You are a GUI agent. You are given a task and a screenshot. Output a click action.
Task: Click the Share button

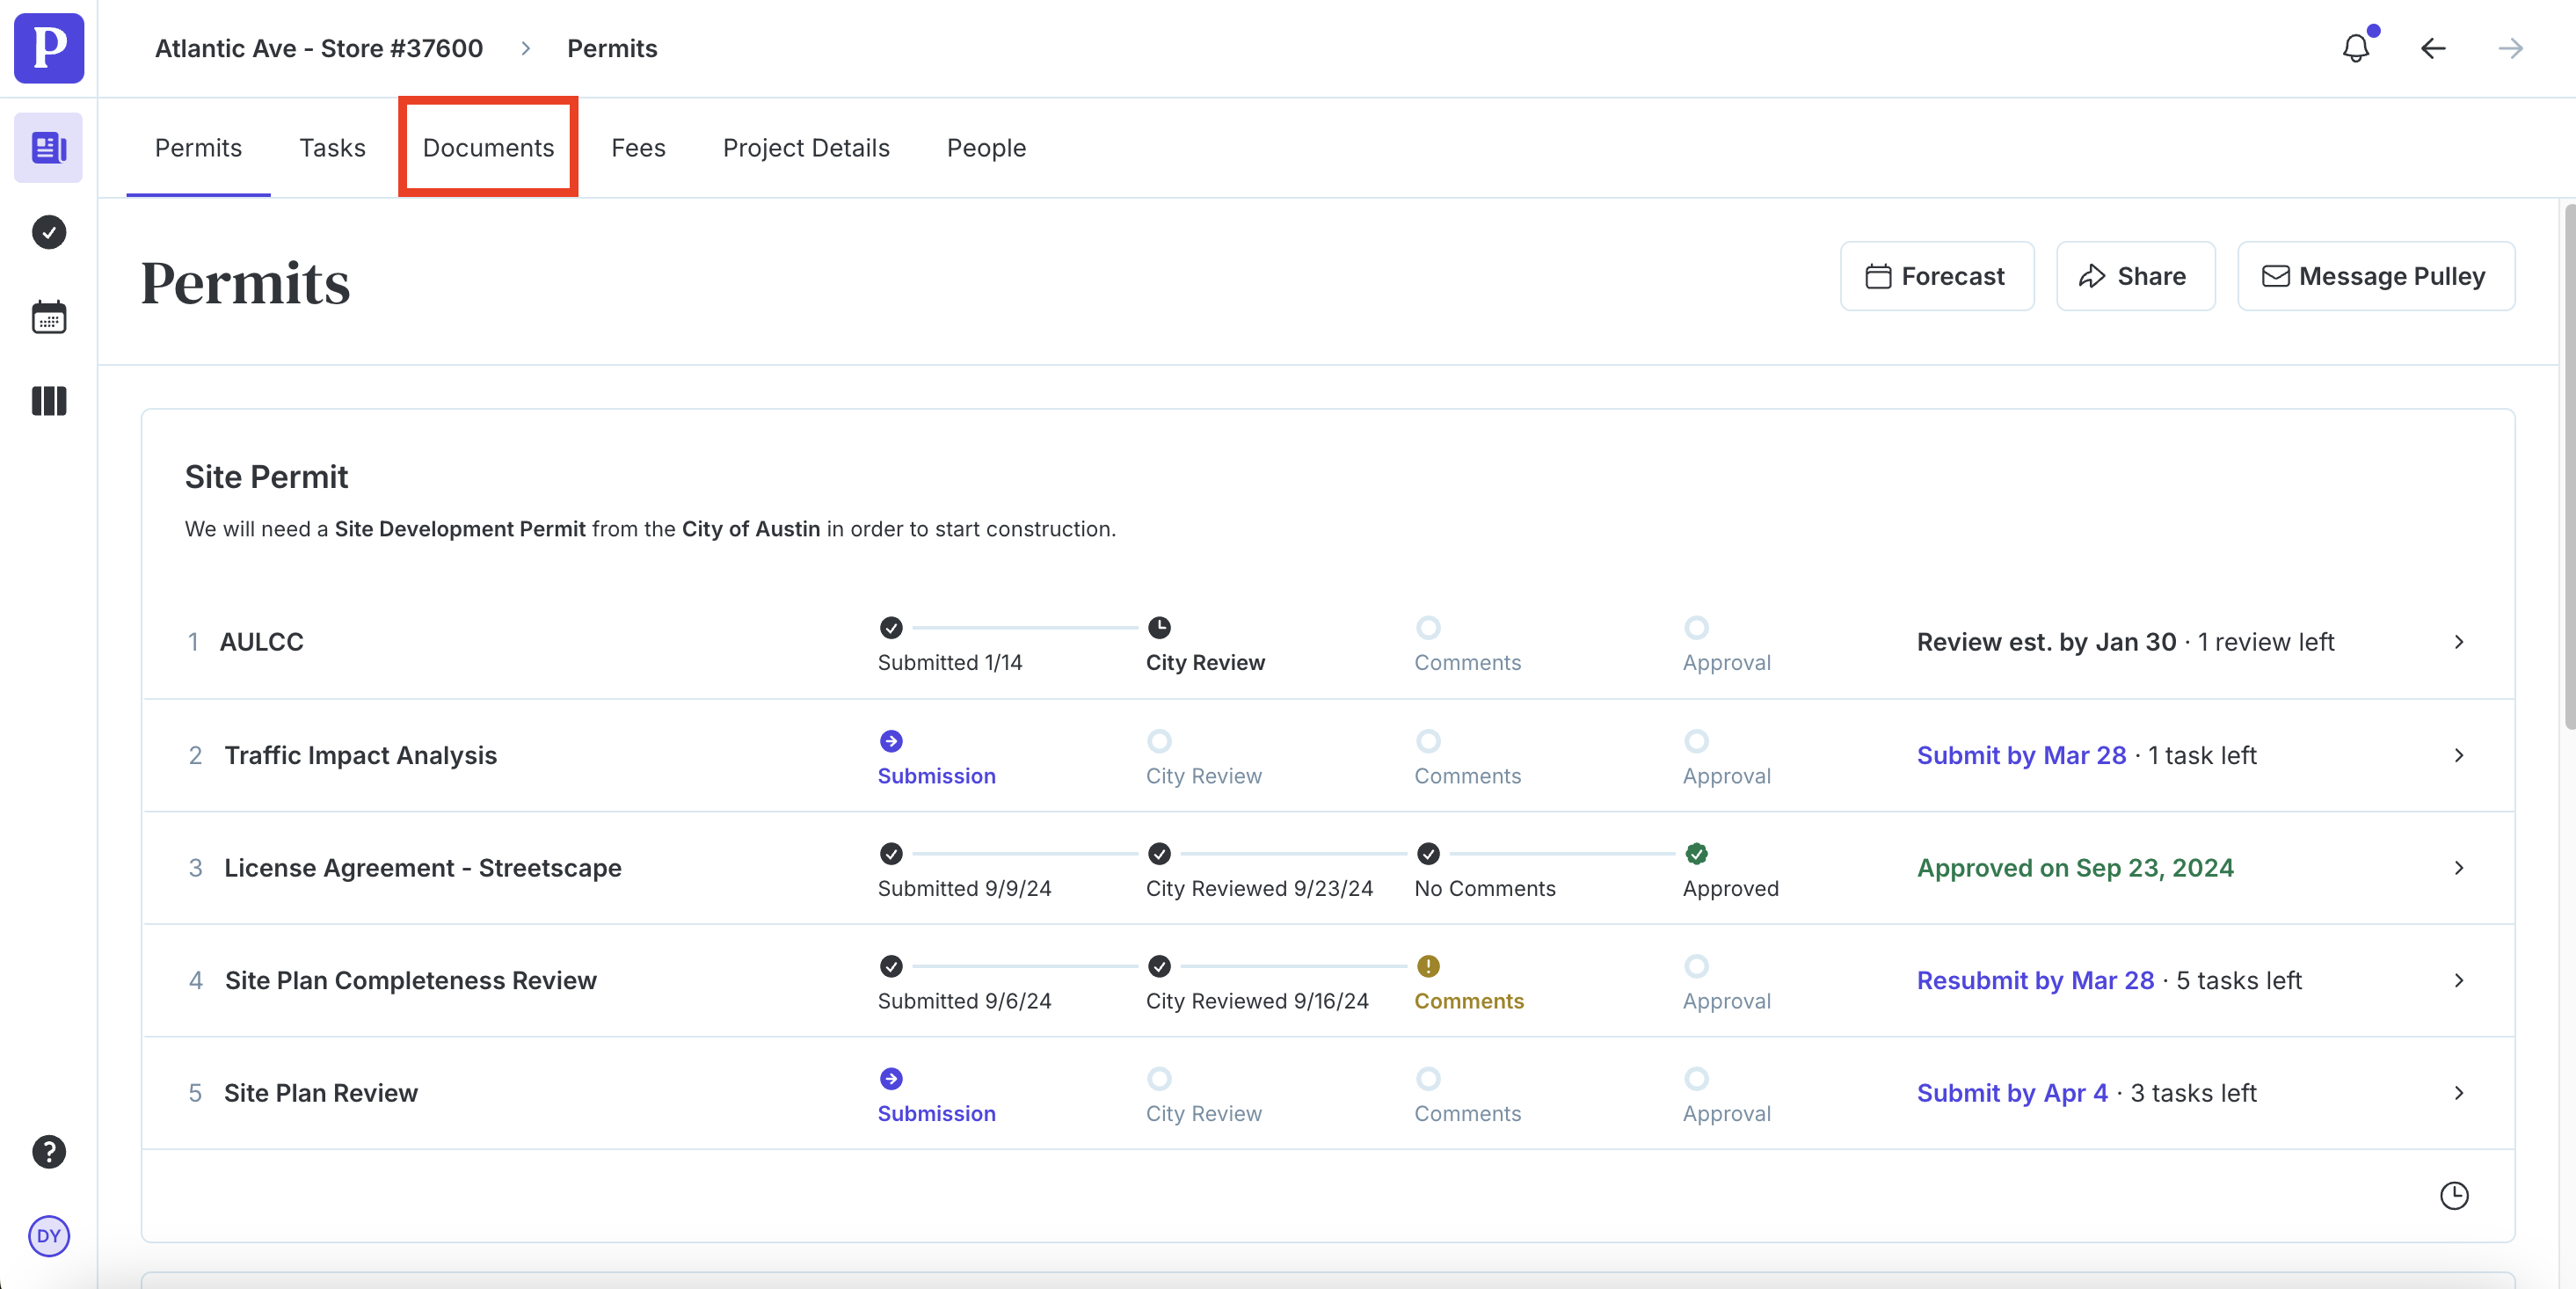[x=2135, y=276]
